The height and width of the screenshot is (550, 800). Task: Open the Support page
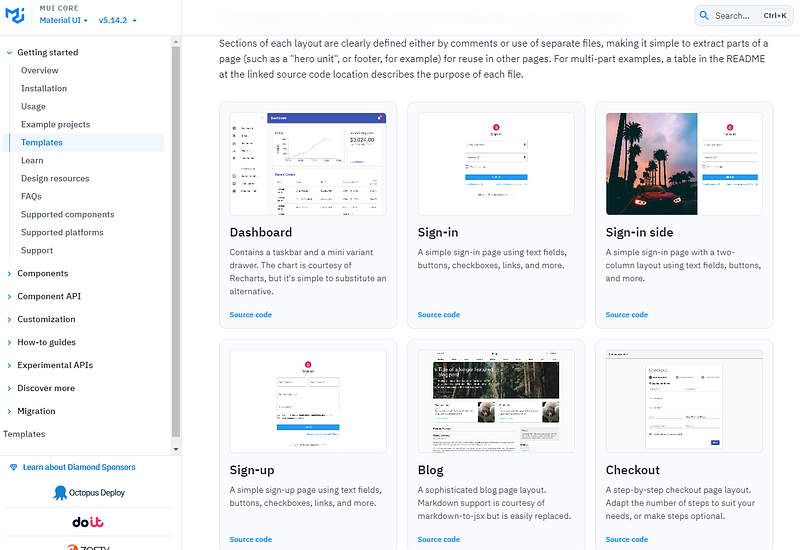37,251
